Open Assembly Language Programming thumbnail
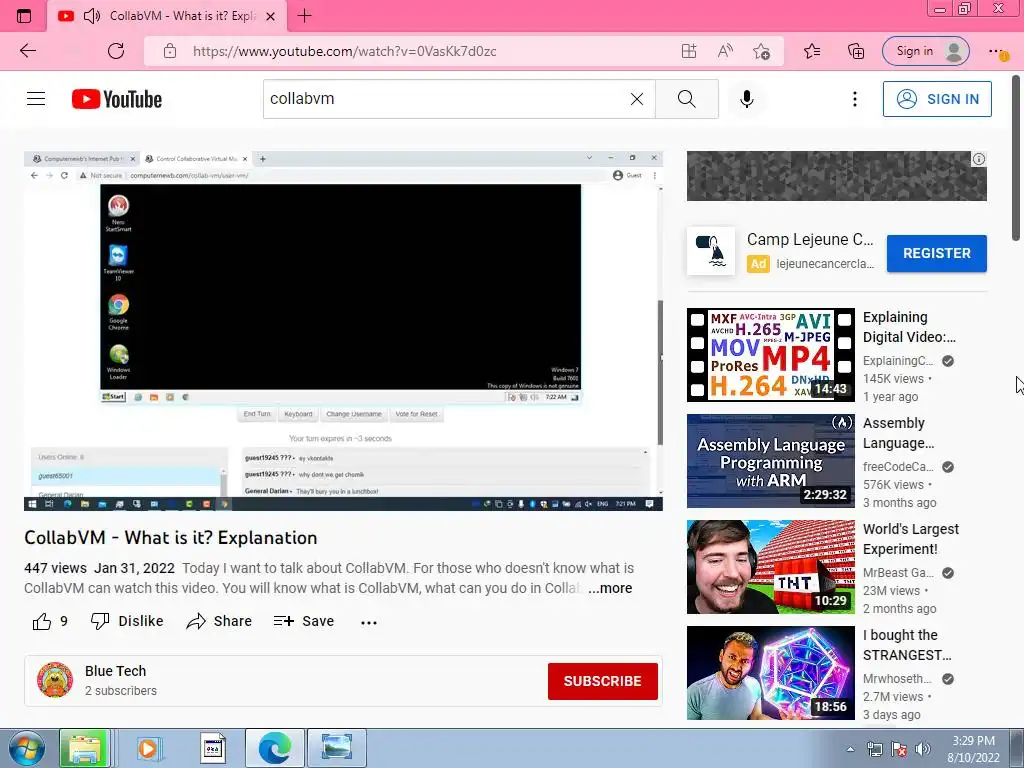The height and width of the screenshot is (768, 1024). tap(771, 461)
